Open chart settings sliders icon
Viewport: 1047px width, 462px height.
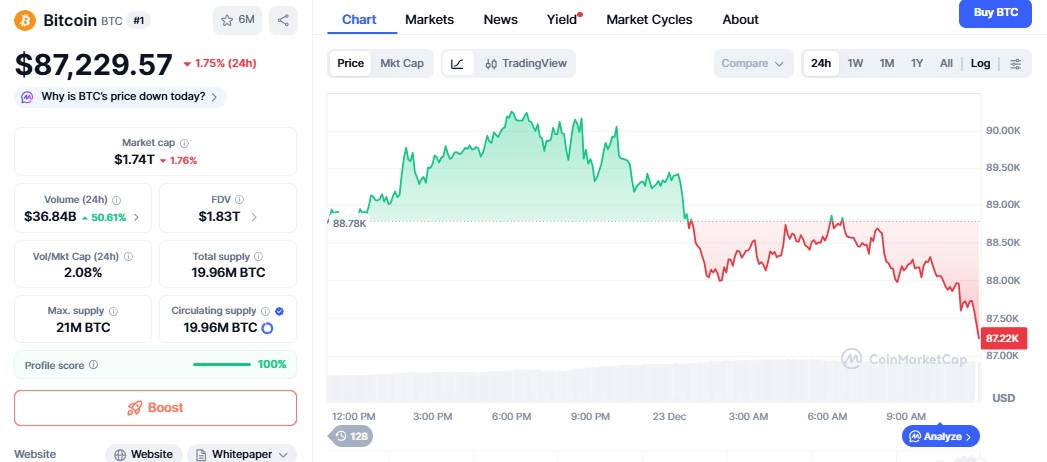[1016, 64]
